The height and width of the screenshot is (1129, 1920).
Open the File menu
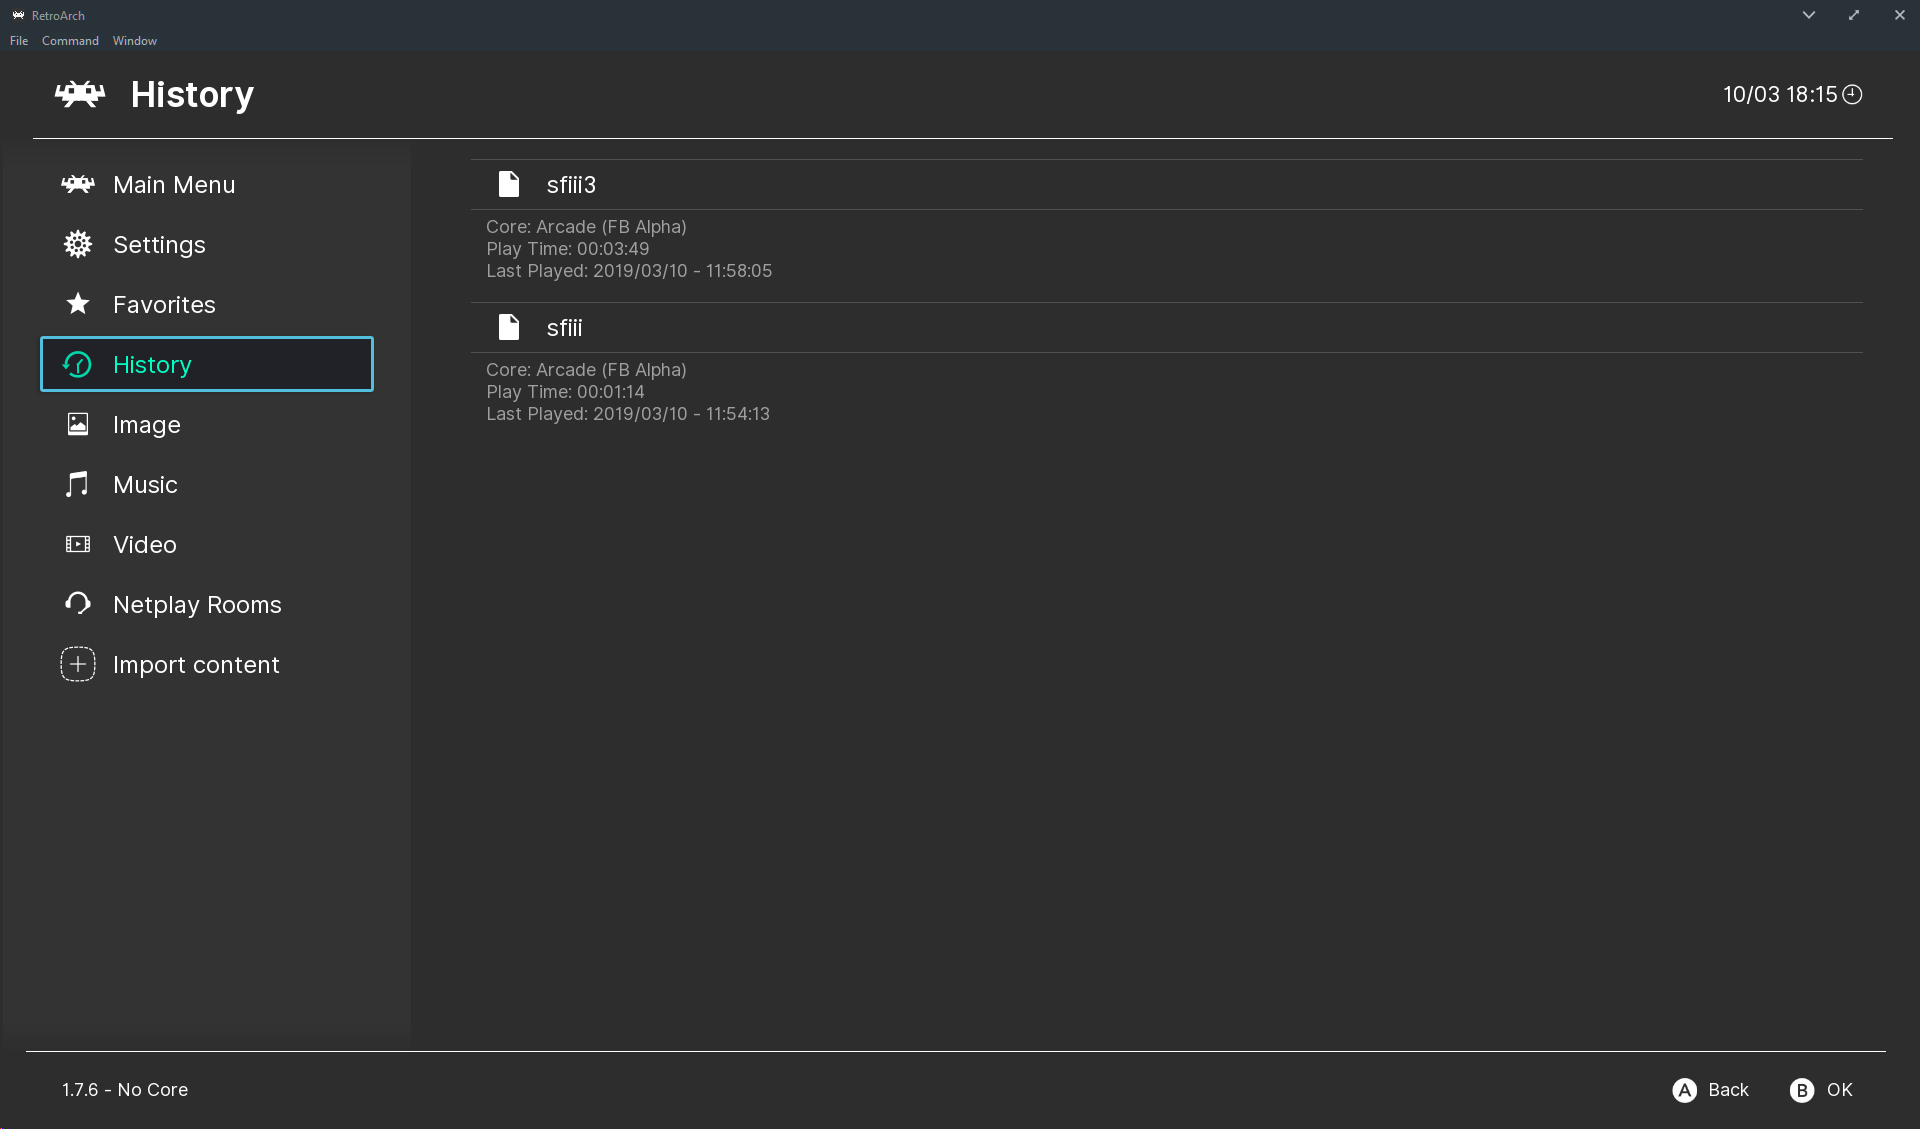(19, 41)
